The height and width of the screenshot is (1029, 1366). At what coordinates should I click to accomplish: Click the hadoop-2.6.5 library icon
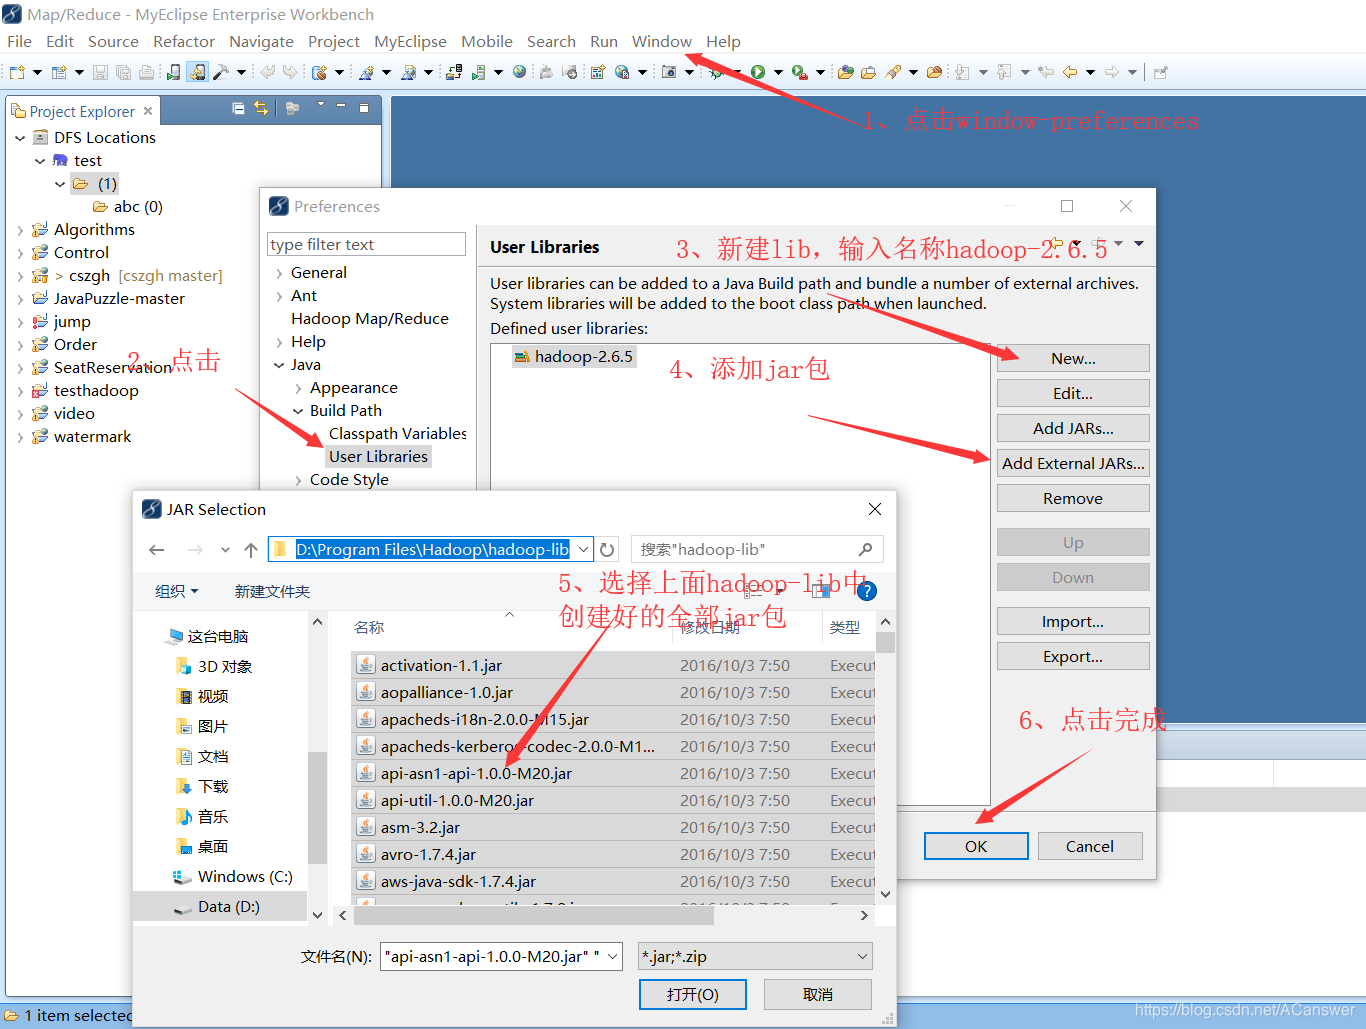521,357
